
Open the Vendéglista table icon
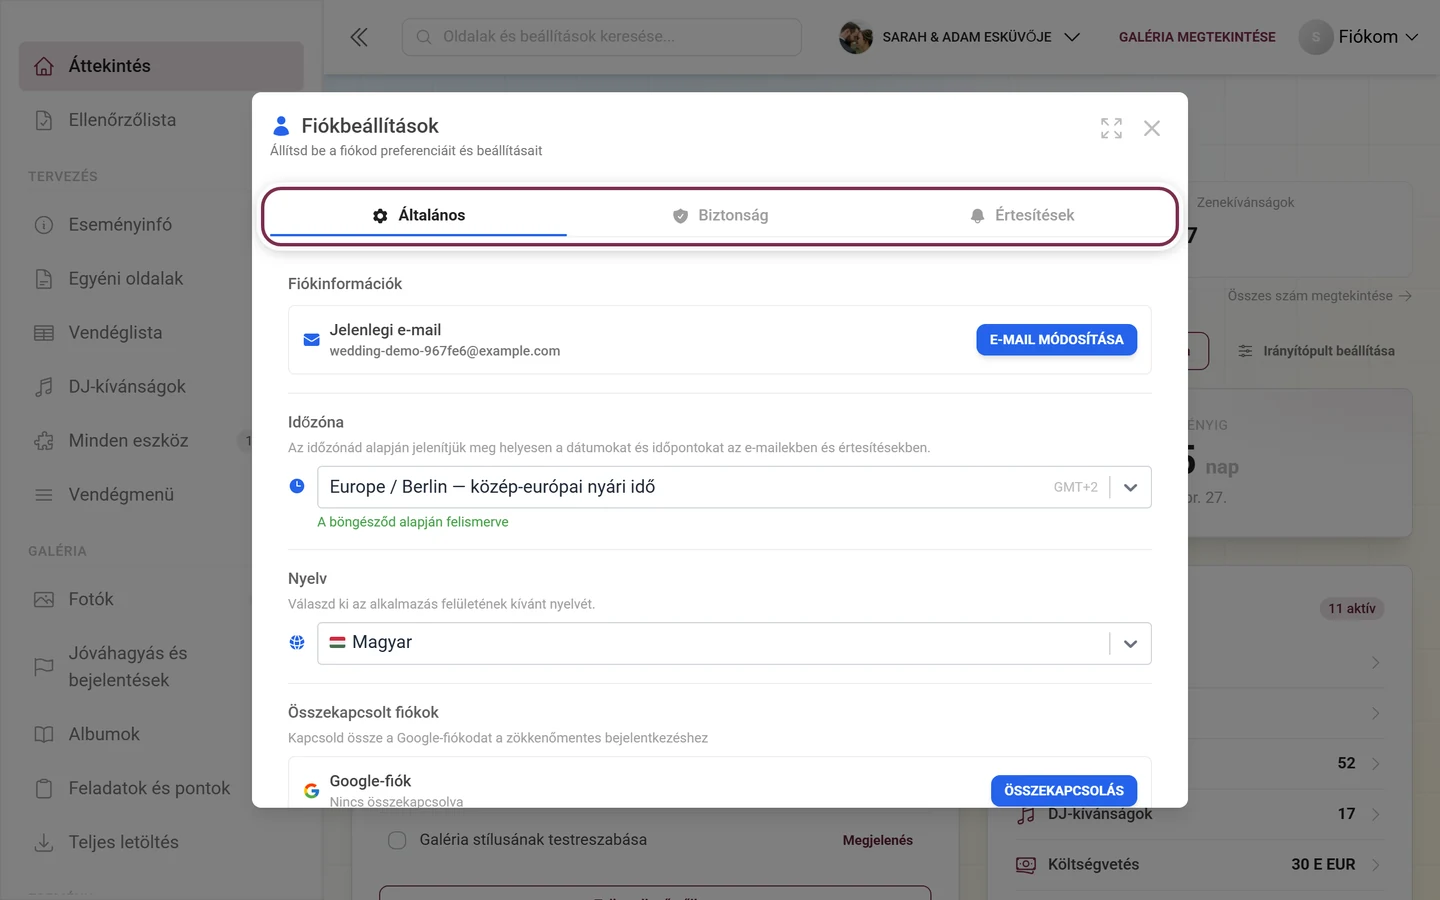point(44,333)
